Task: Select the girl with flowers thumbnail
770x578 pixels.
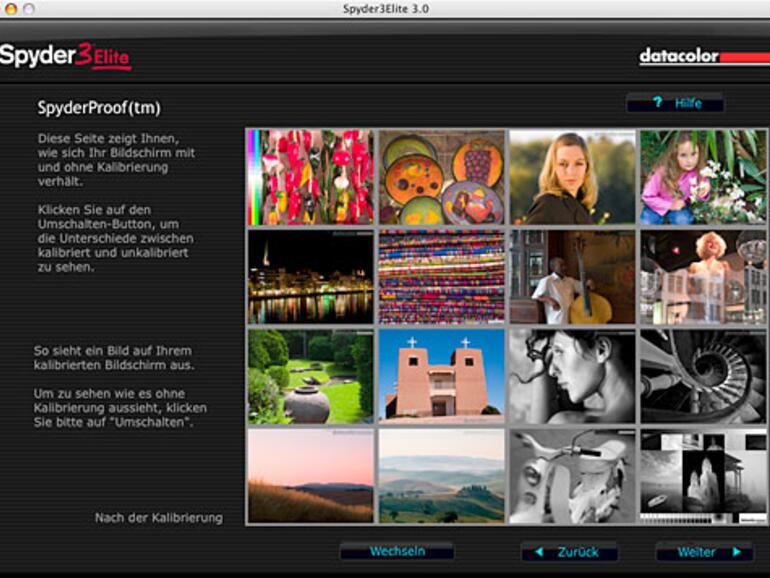Action: 703,177
